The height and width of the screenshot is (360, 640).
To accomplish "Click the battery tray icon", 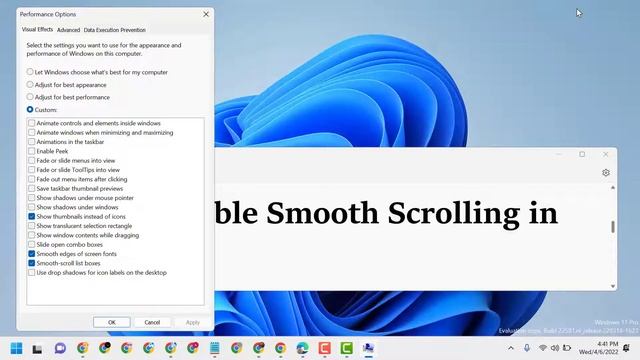I will 567,348.
